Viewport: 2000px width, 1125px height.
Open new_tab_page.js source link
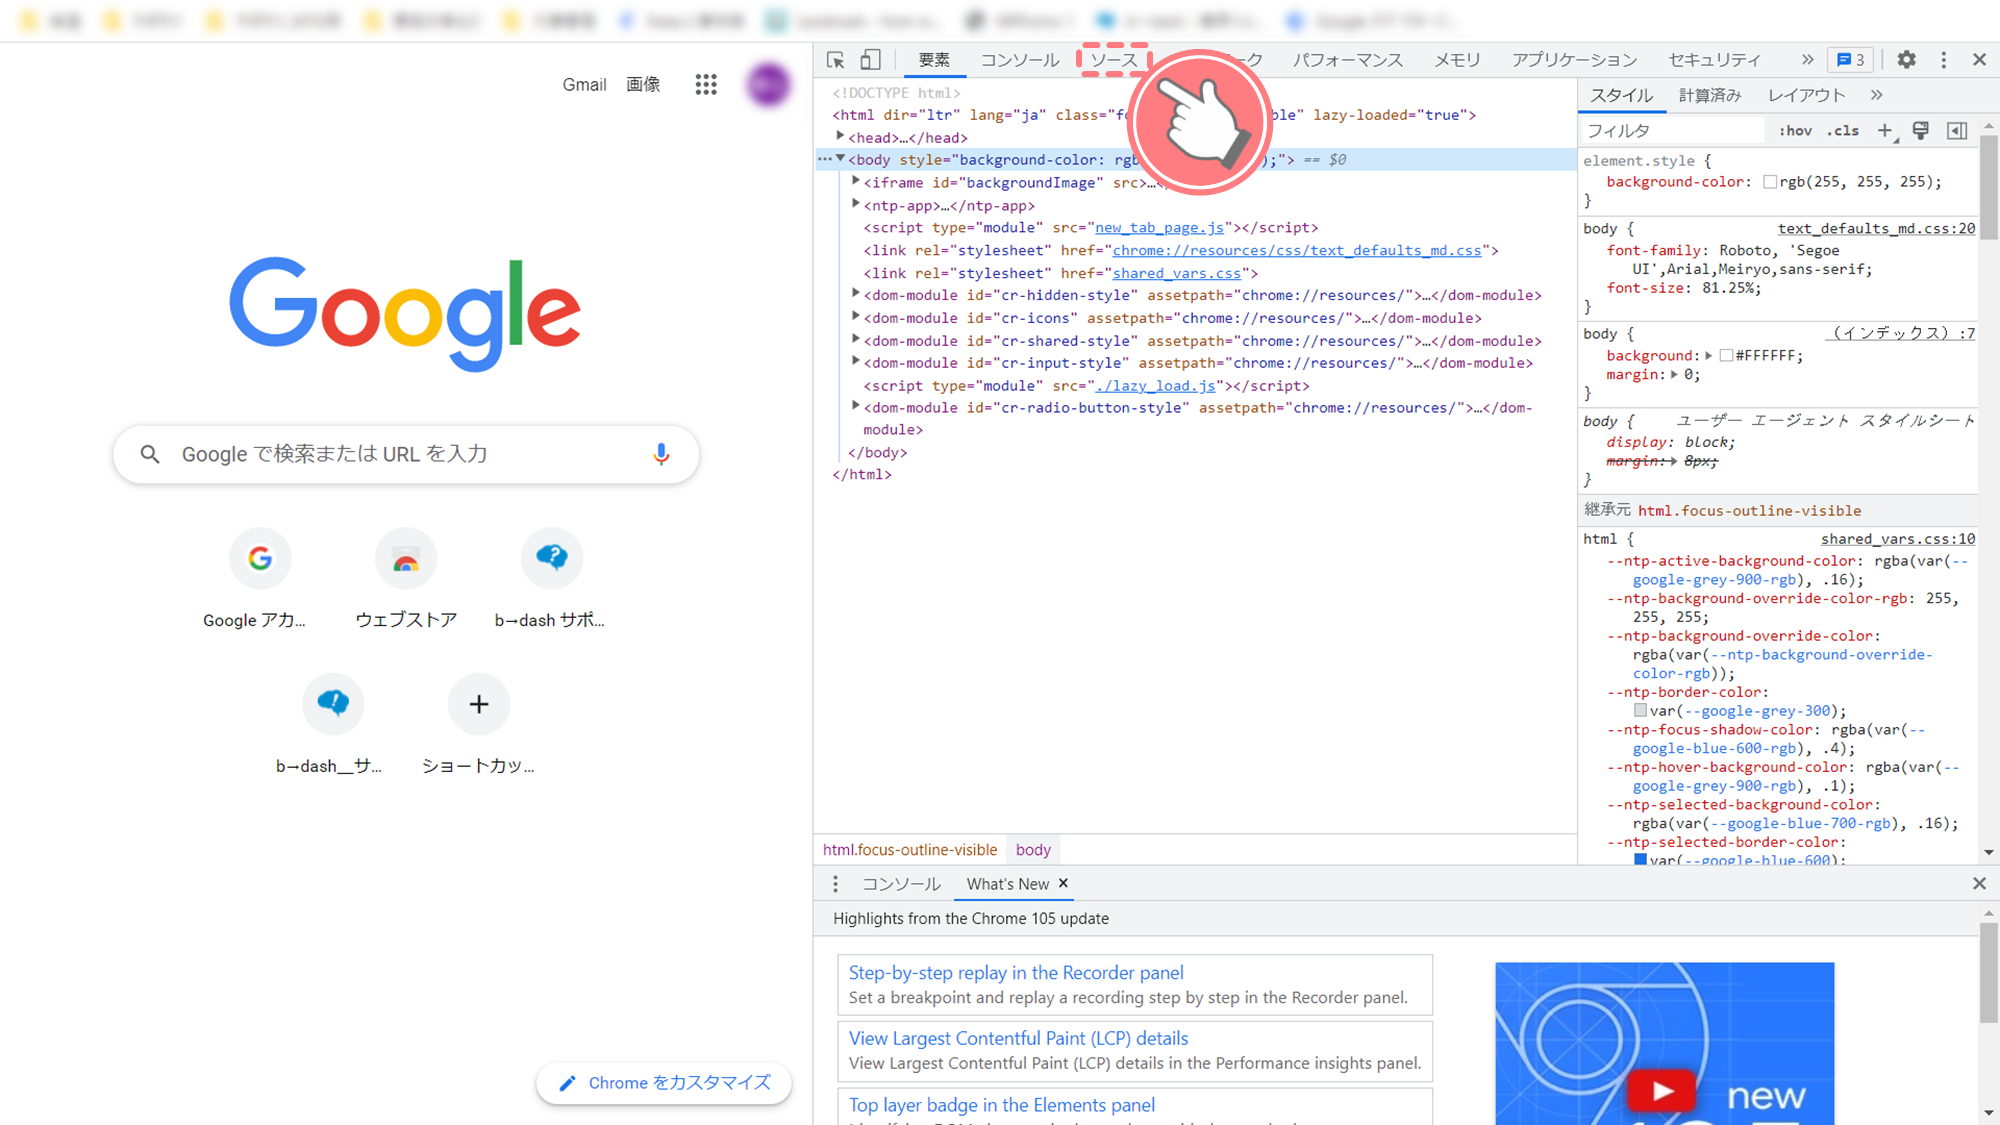coord(1159,228)
